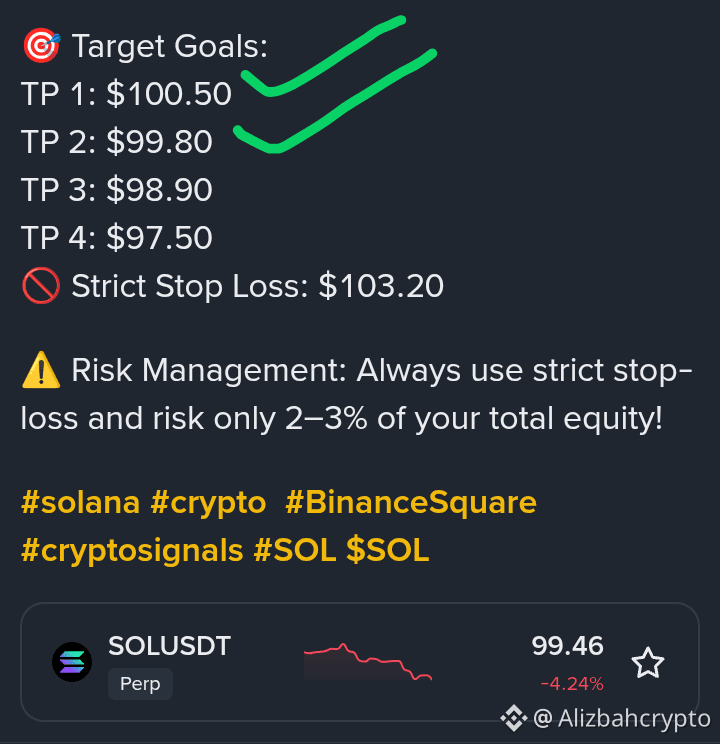Click the Solana coin logo icon
The width and height of the screenshot is (720, 744).
coord(72,662)
